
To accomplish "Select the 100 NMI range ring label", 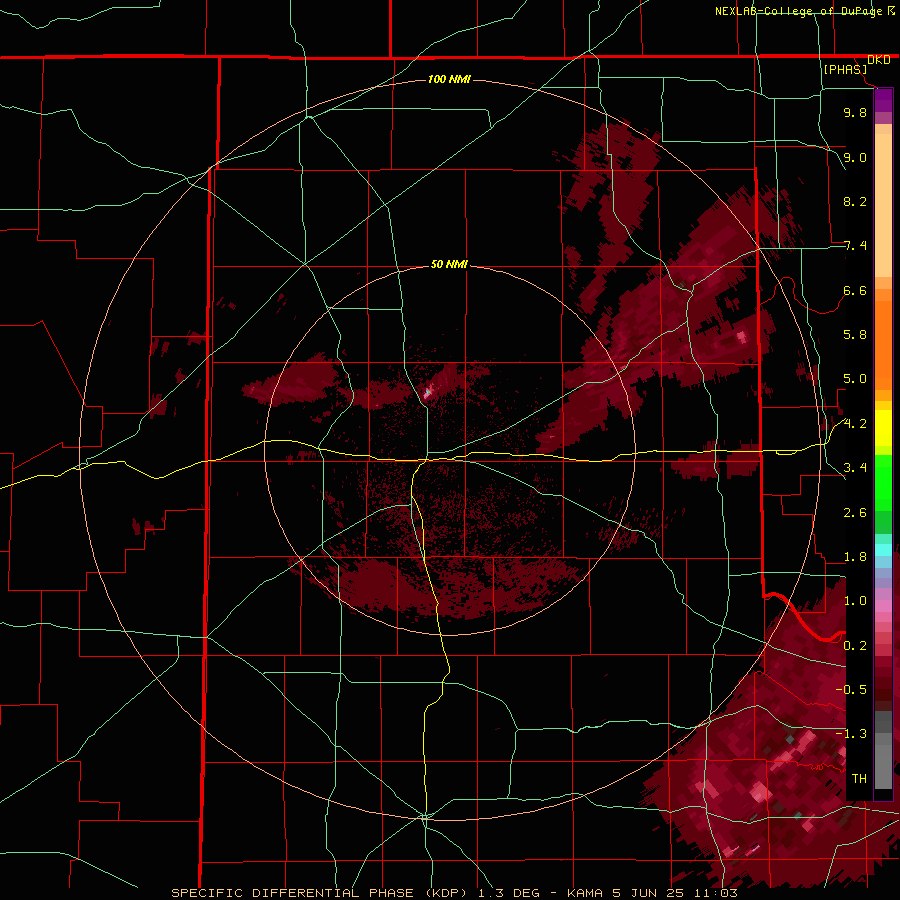I will pyautogui.click(x=449, y=79).
